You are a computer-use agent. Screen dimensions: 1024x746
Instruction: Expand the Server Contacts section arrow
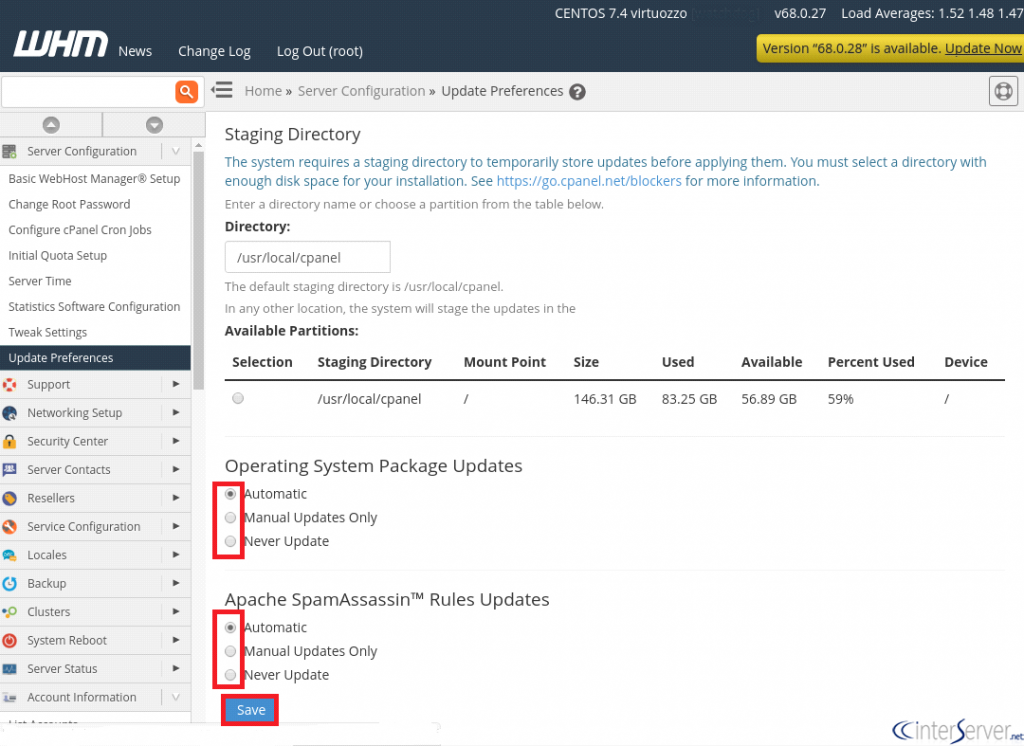176,469
